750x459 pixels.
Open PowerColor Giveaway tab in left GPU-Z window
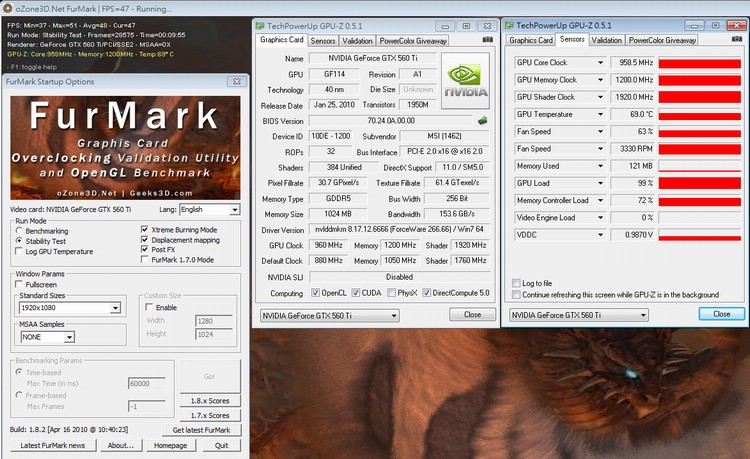tap(413, 41)
